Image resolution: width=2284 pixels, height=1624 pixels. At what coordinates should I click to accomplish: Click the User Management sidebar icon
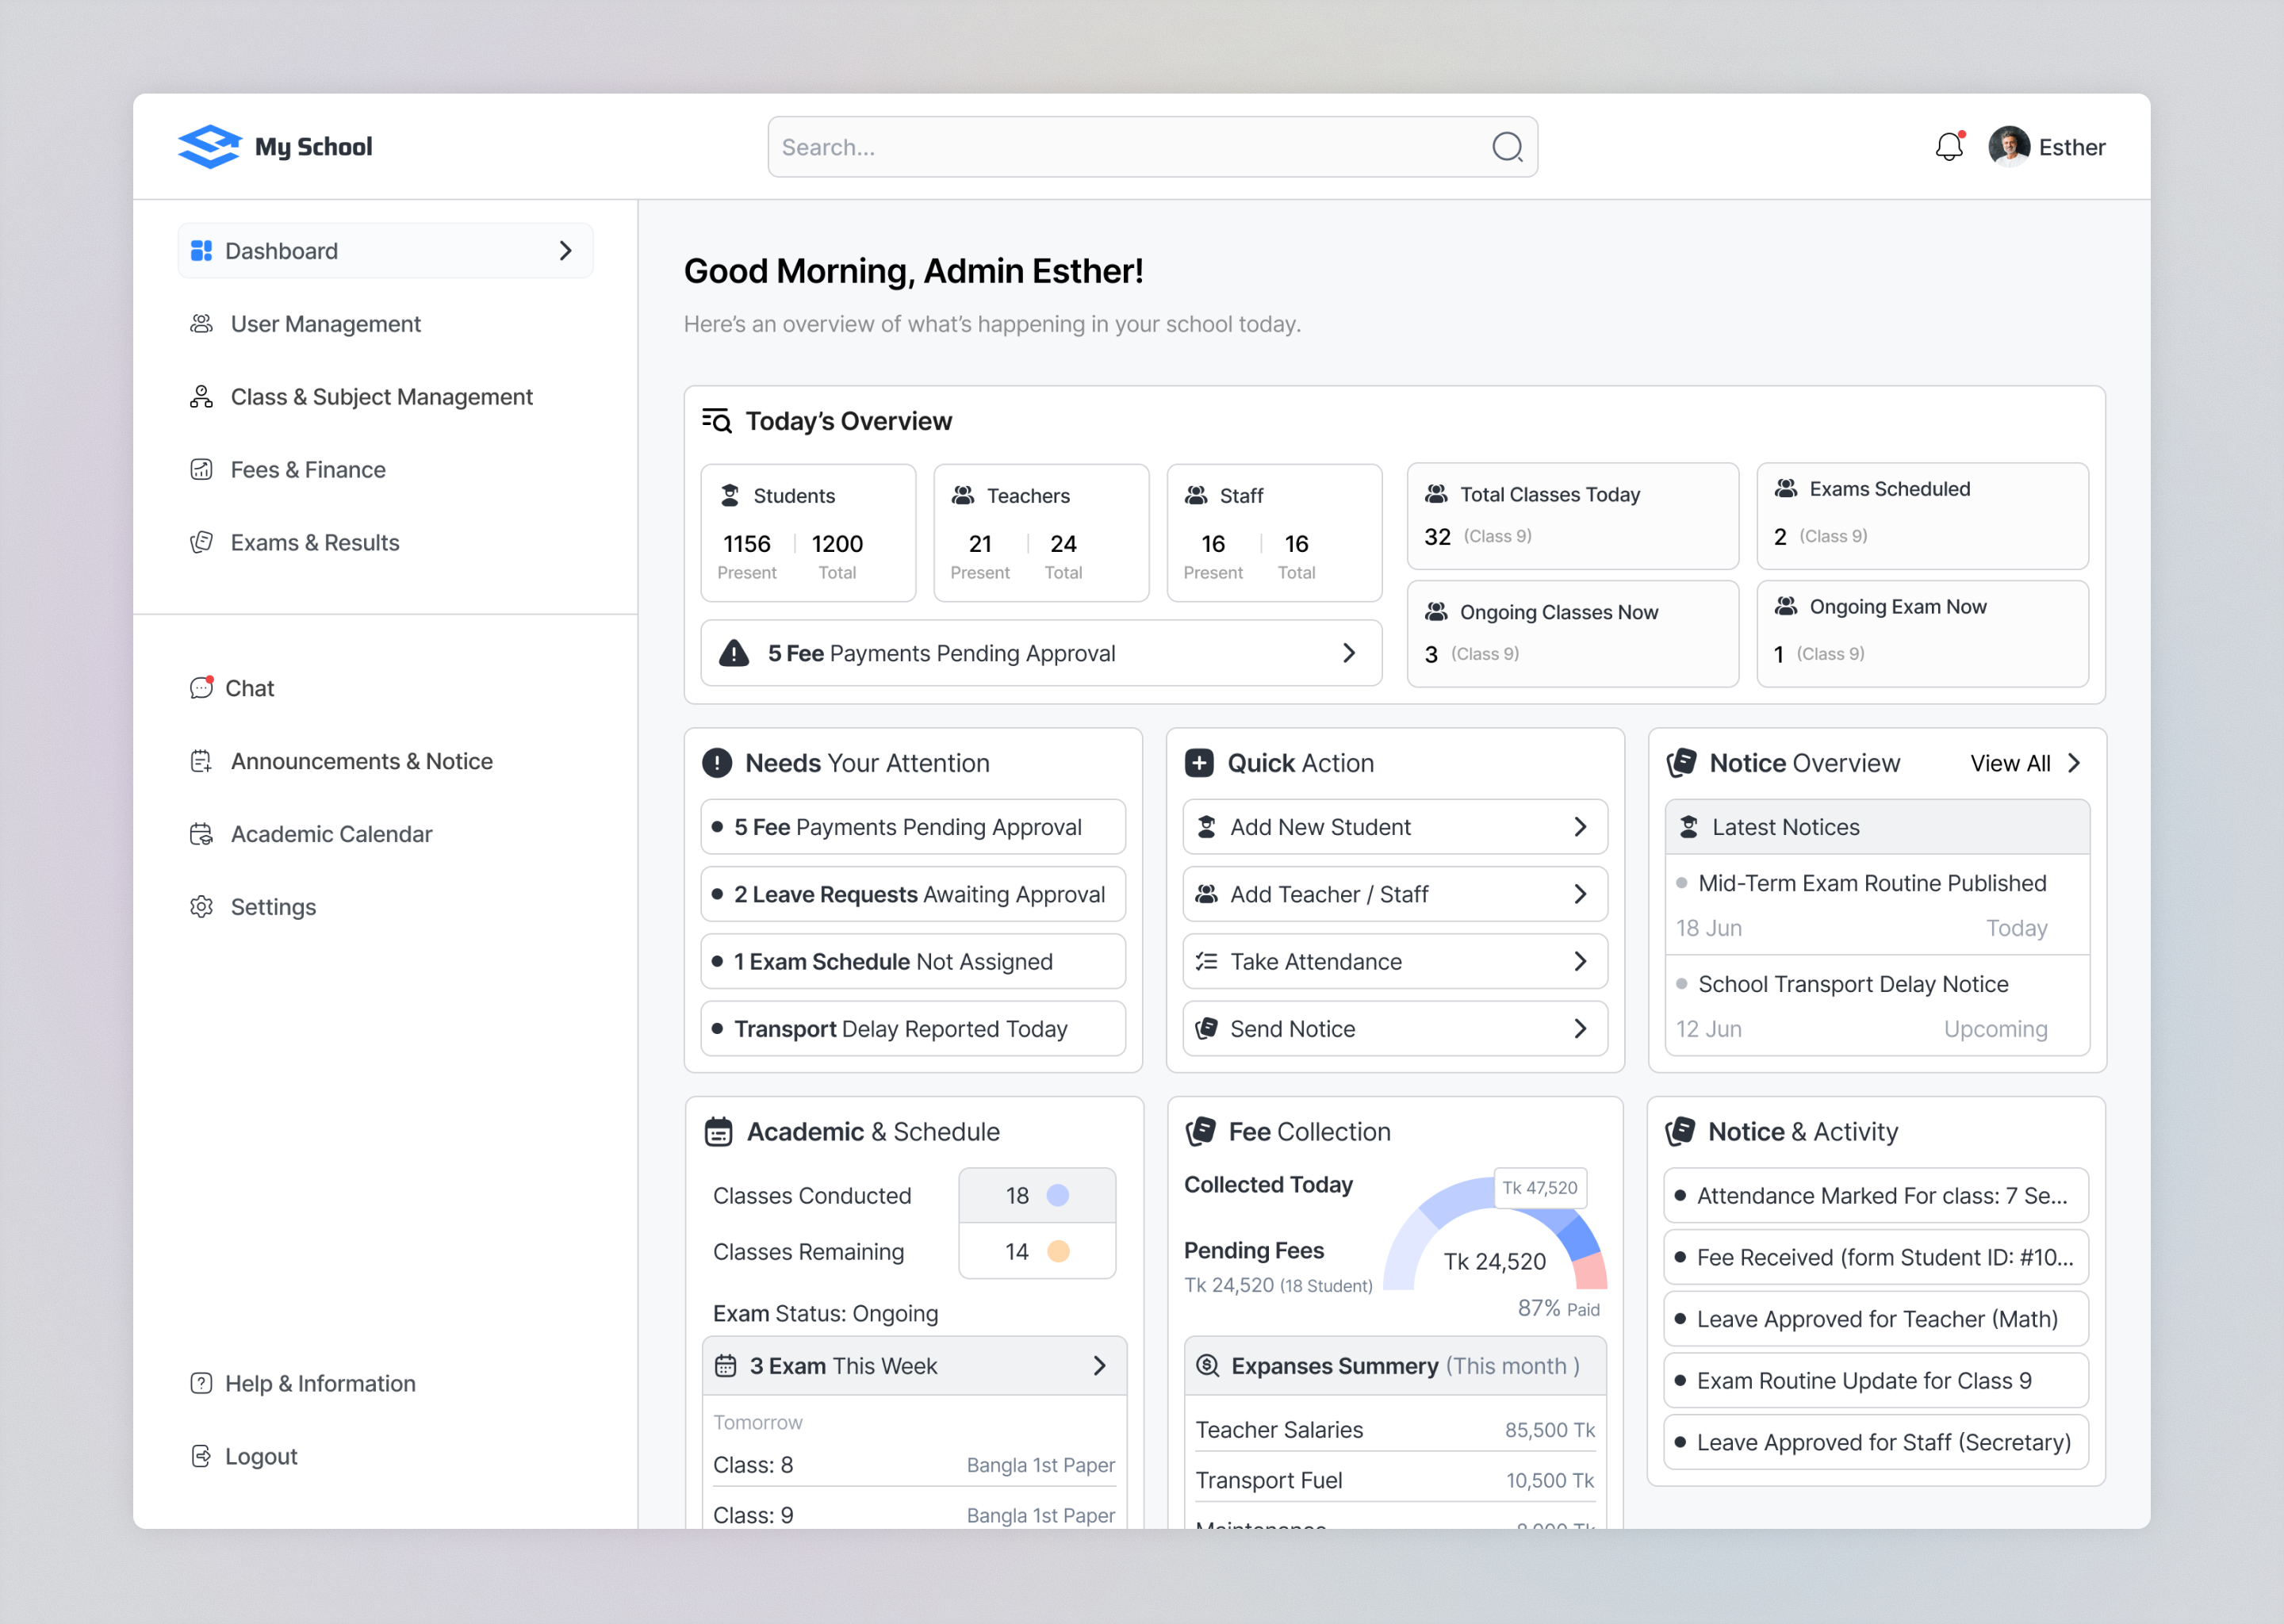coord(201,324)
